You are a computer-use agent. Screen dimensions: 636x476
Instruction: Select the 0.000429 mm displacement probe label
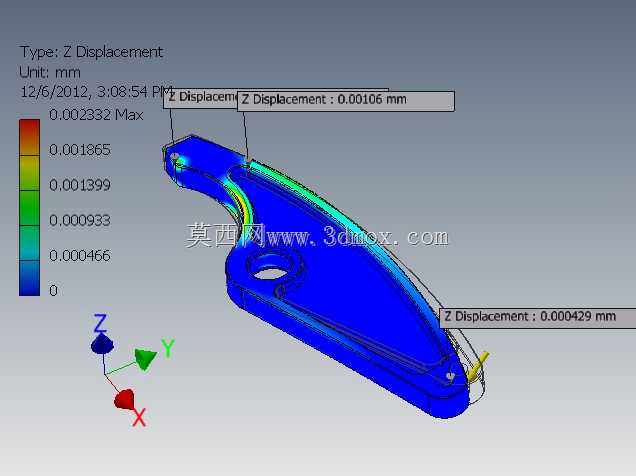click(538, 318)
